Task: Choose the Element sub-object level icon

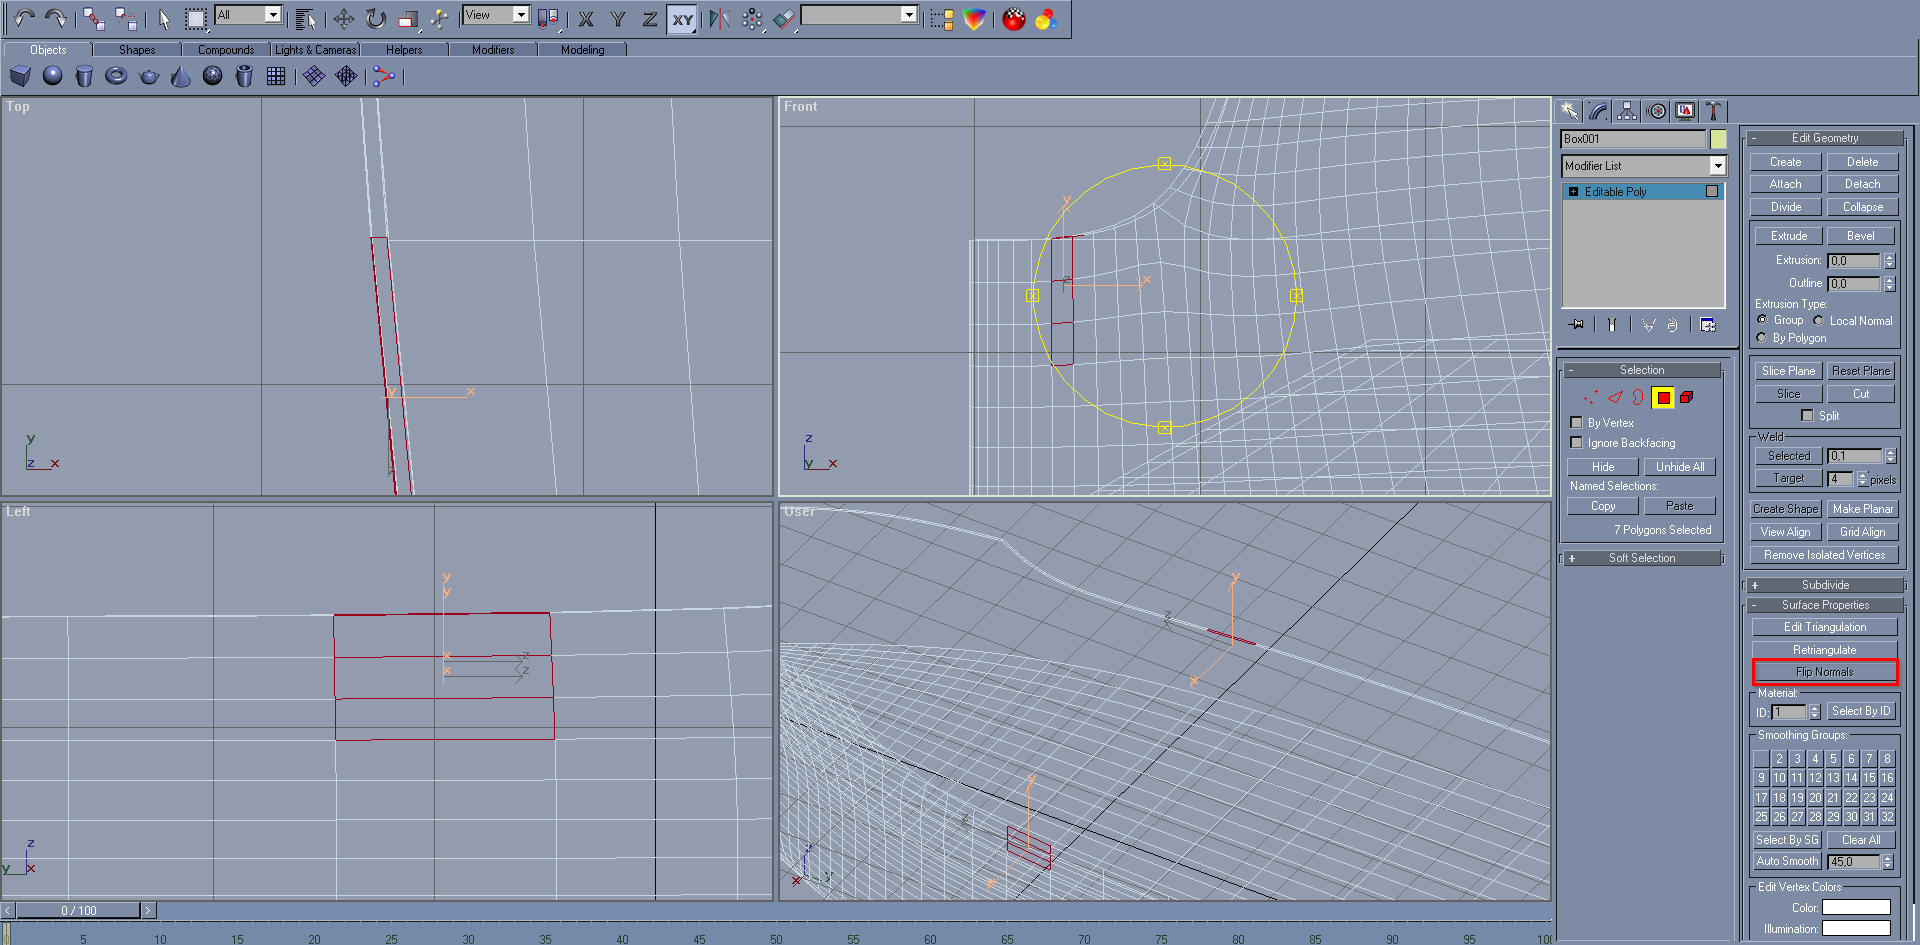Action: [1687, 397]
